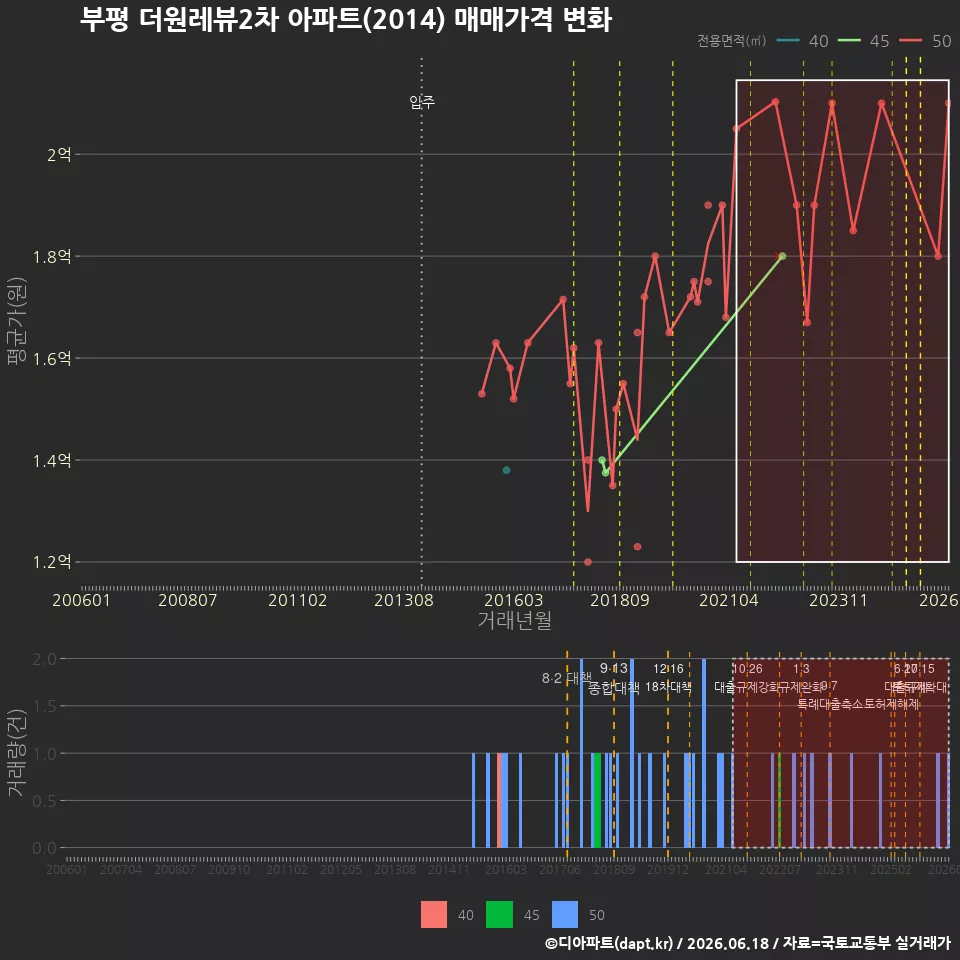Click the salmon 40㎡ volume bar

tap(500, 800)
